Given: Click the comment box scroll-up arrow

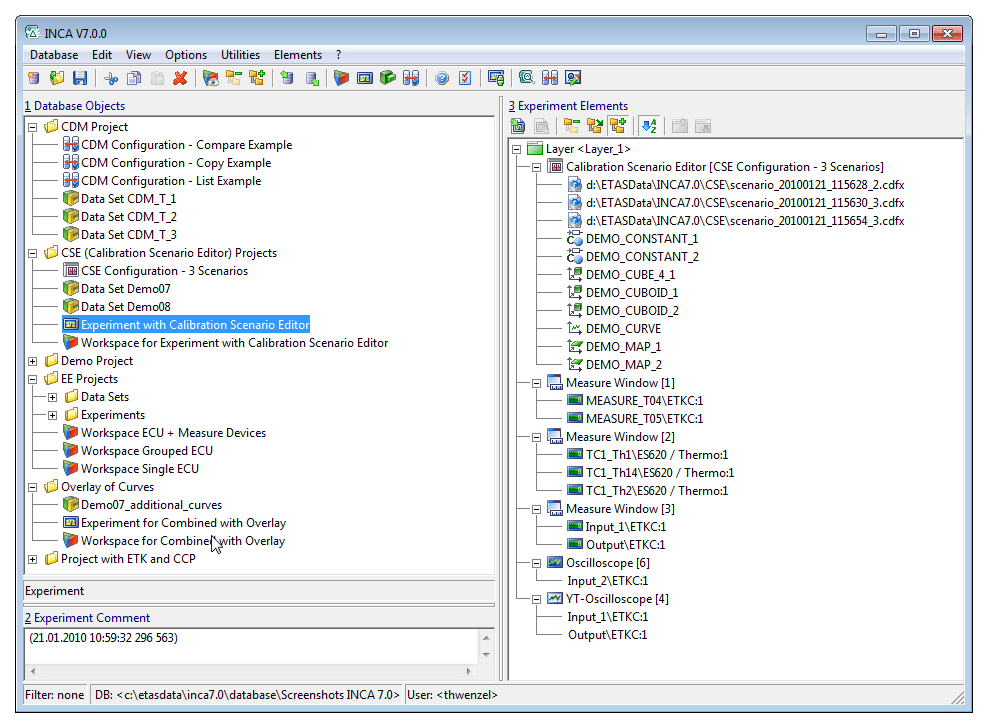Looking at the screenshot, I should [x=486, y=638].
